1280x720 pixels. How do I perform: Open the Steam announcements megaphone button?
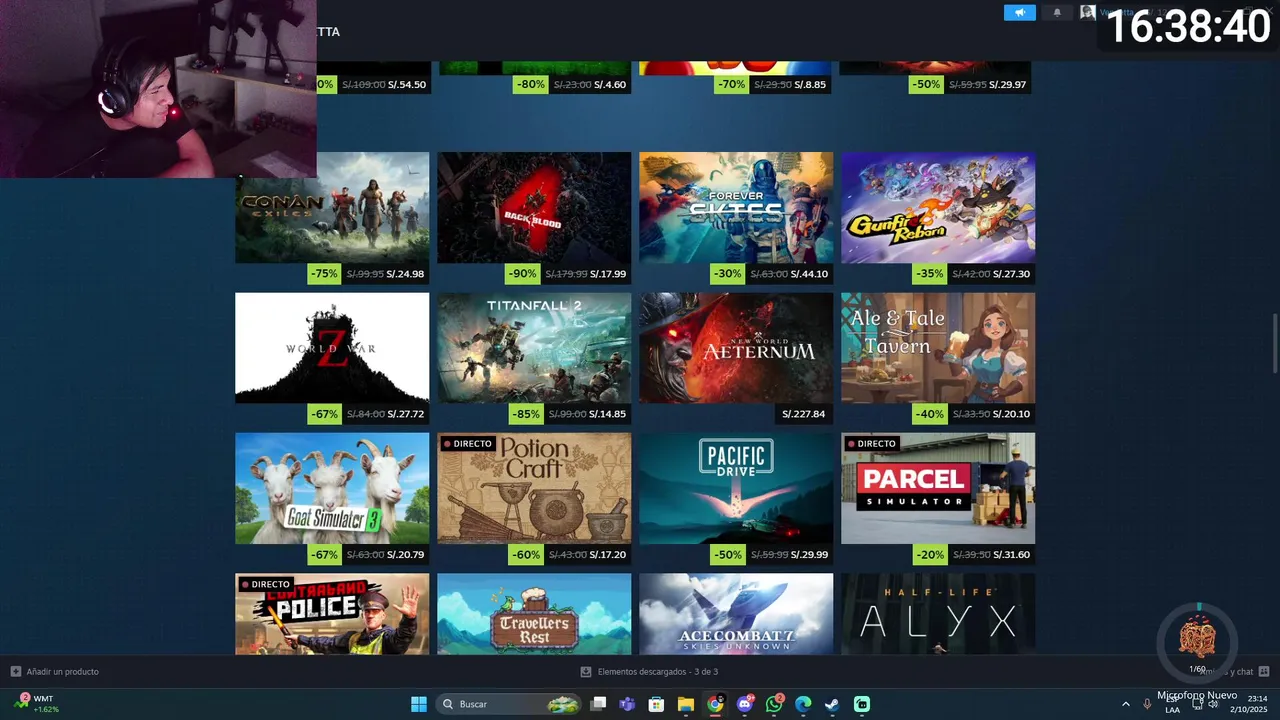pos(1019,13)
